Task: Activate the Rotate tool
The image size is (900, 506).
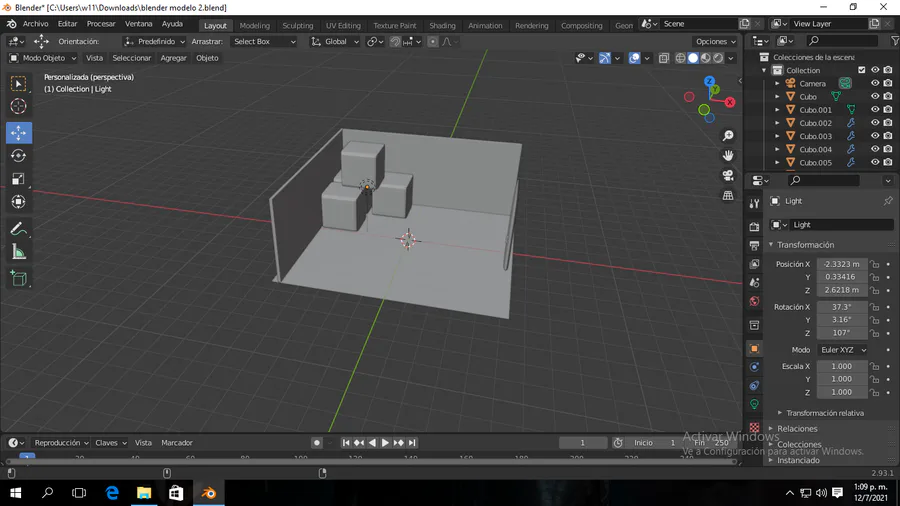Action: pyautogui.click(x=18, y=155)
